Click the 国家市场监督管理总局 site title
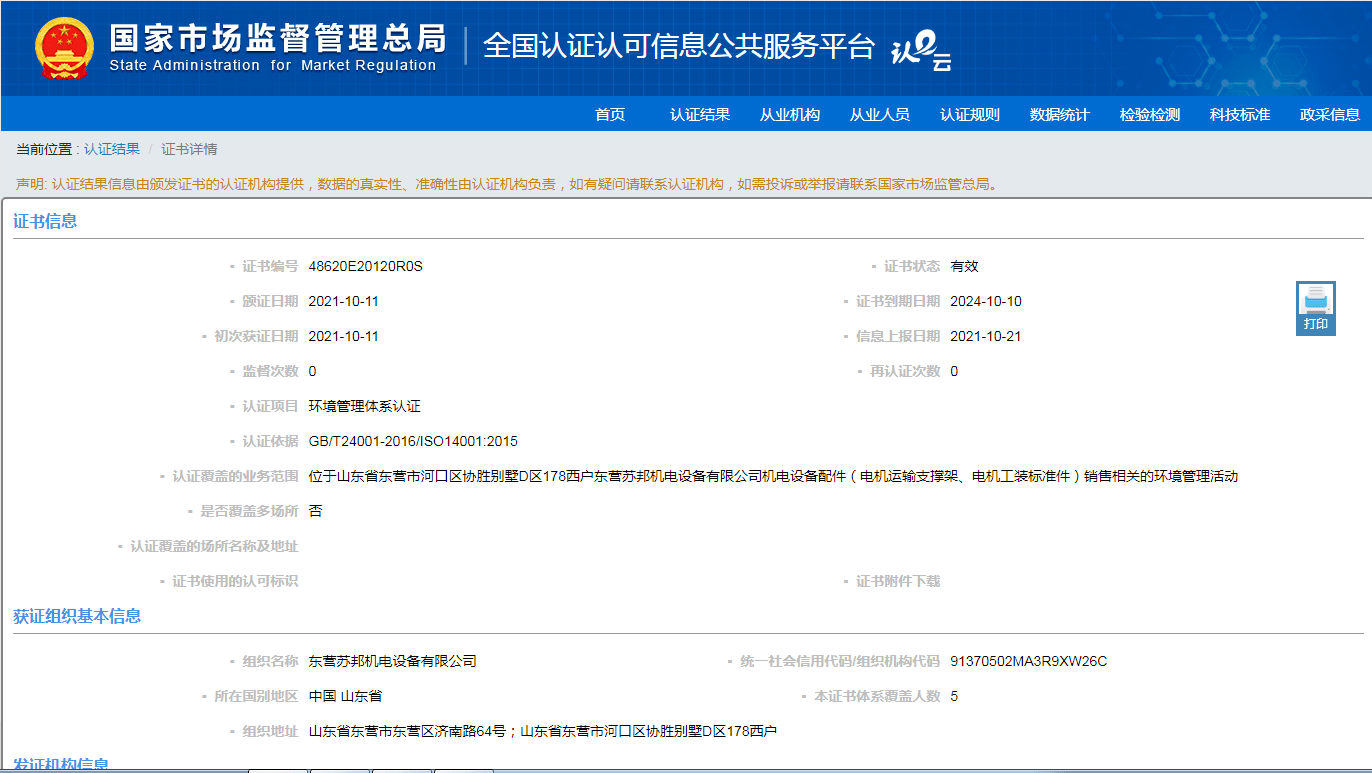Screen dimensions: 1372x773 pos(277,38)
